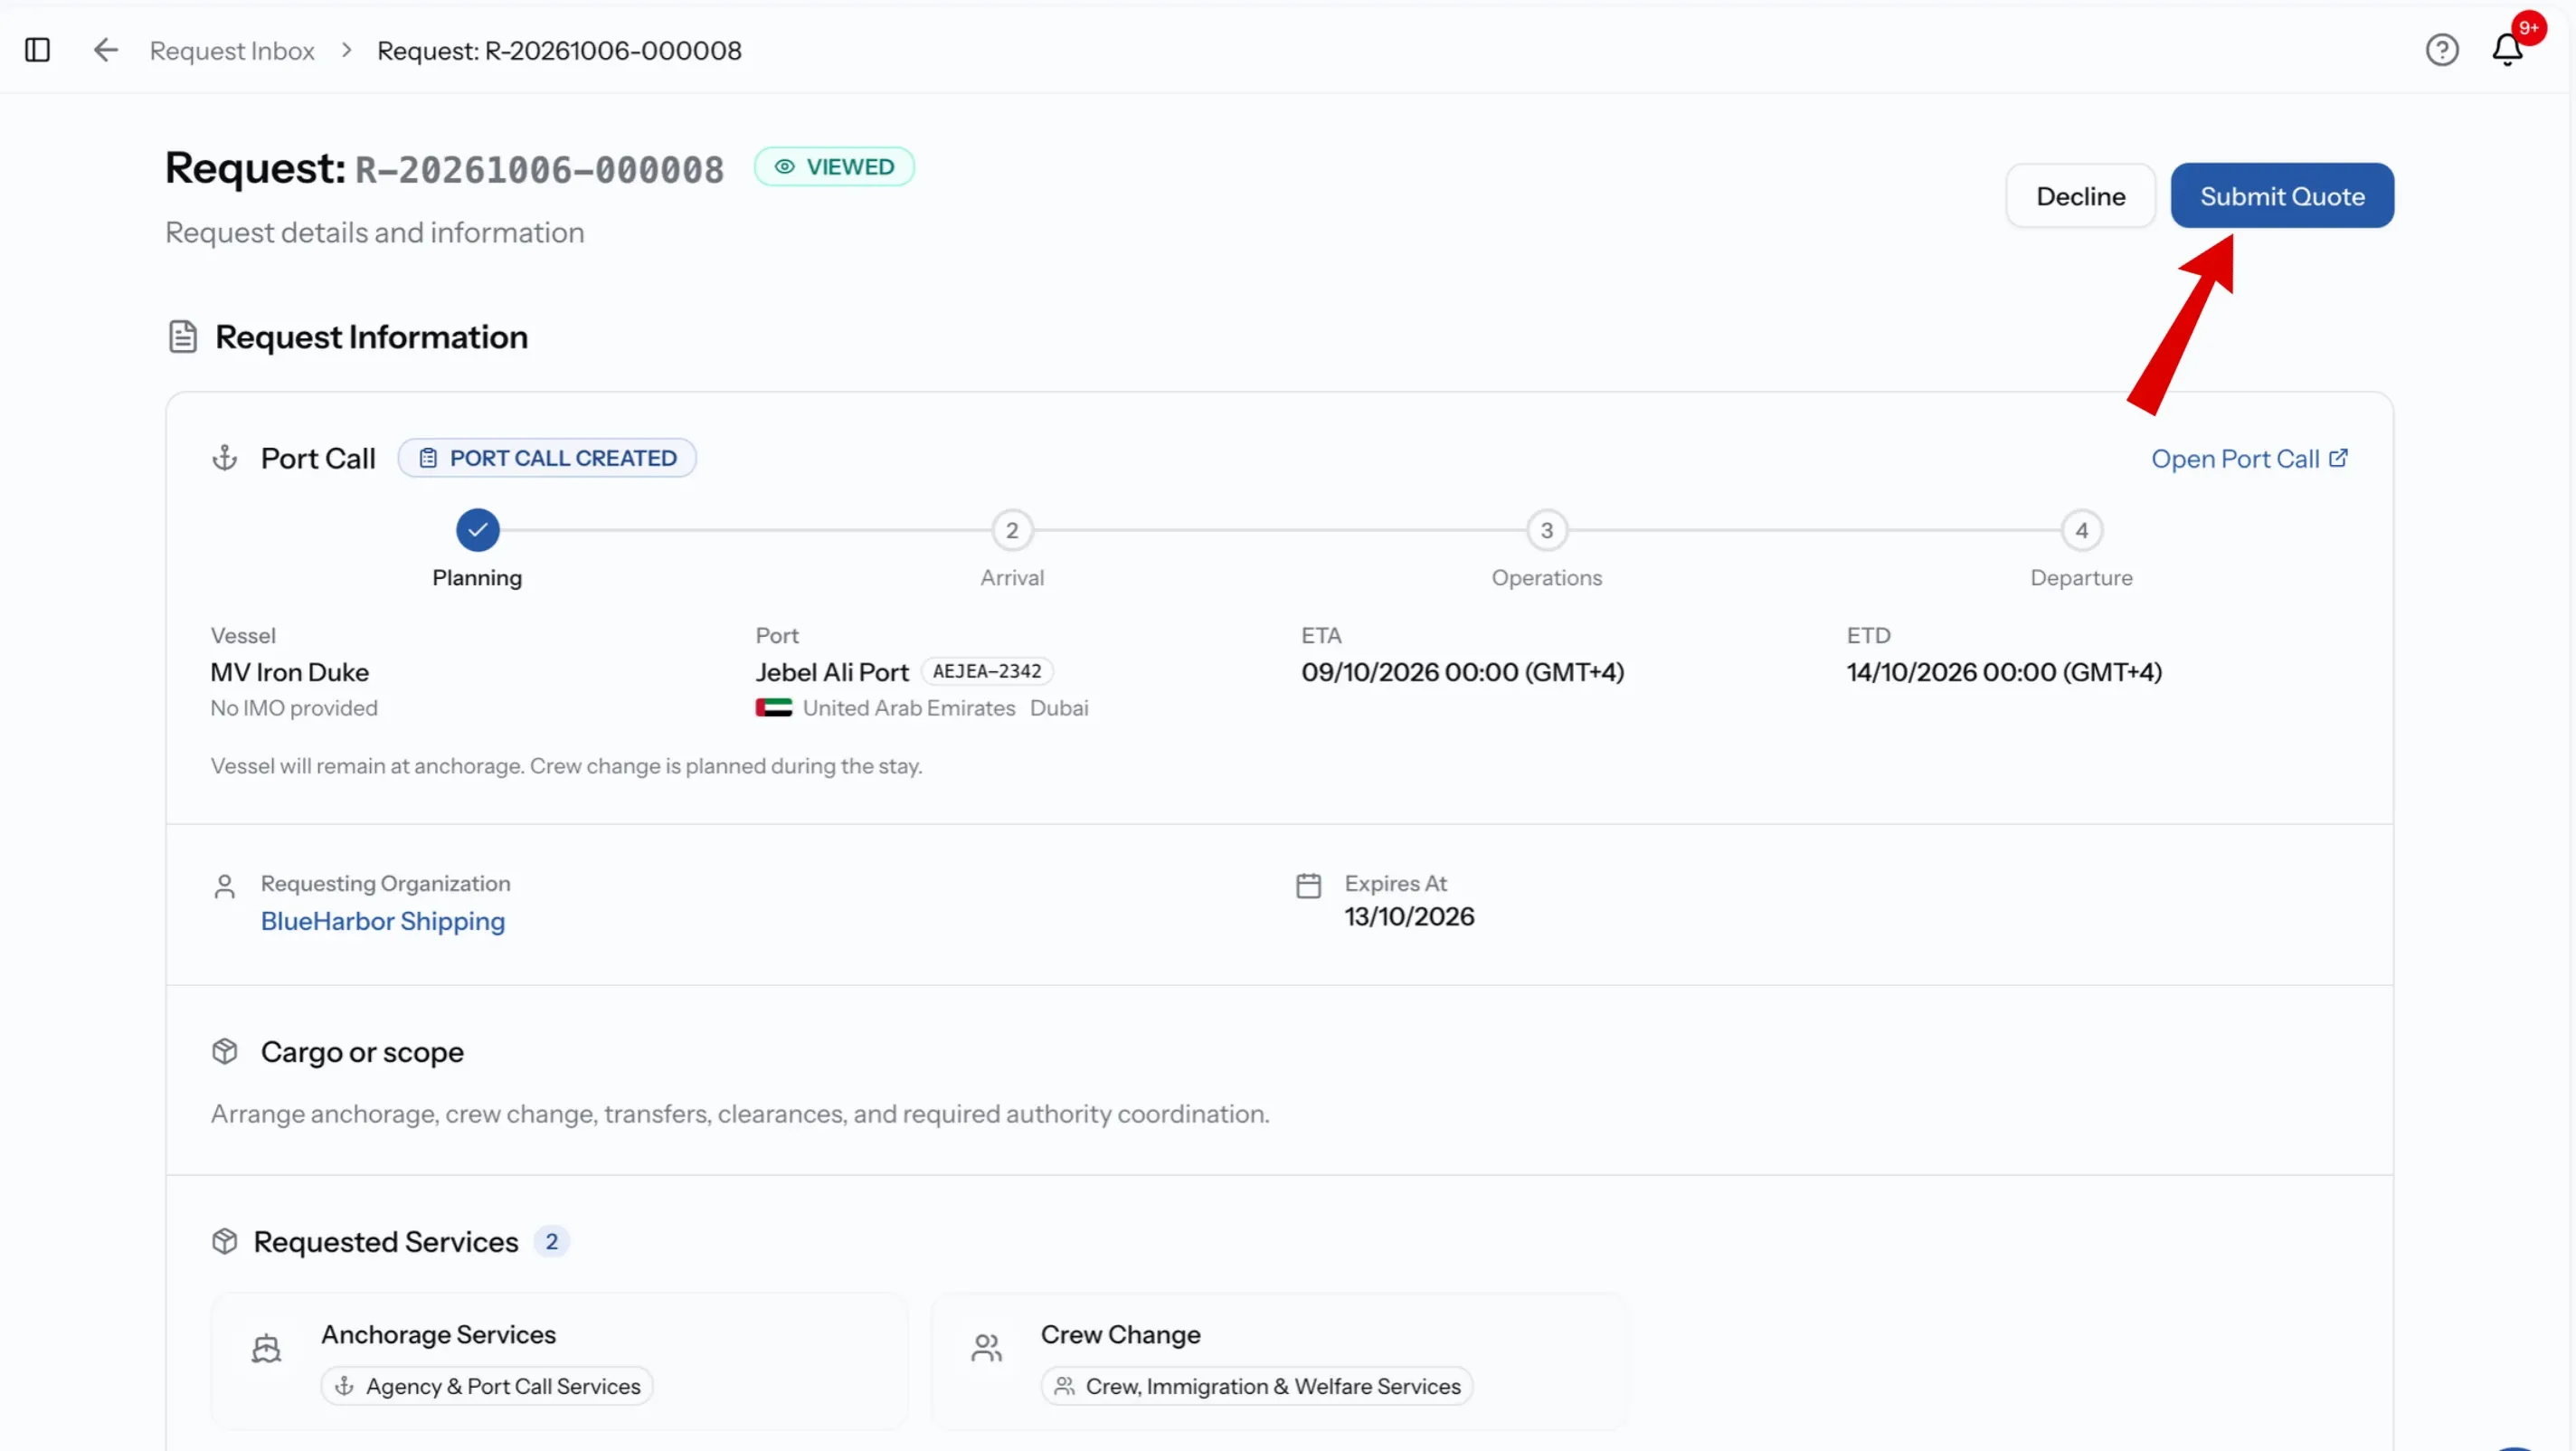Go back using the left arrow

tap(105, 50)
